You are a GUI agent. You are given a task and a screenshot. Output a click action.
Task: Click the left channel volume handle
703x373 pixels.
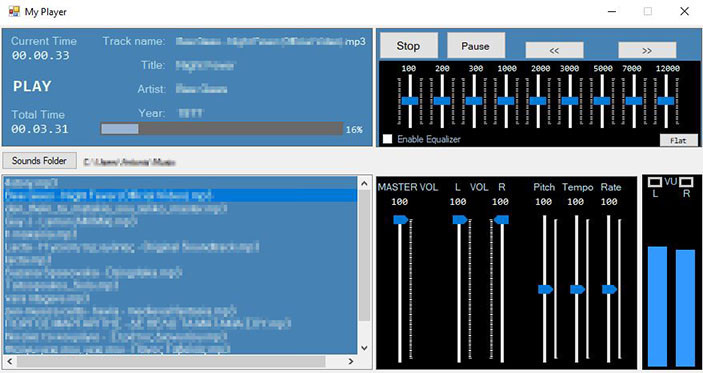(460, 220)
